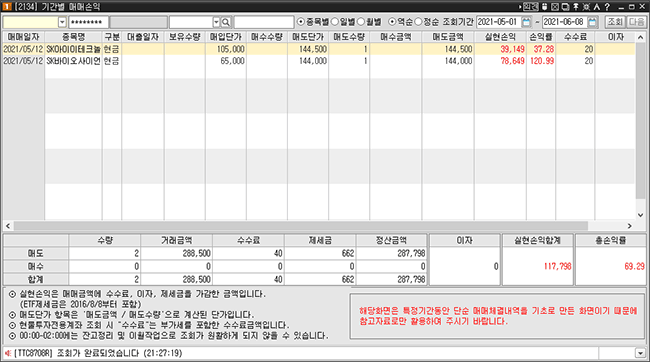Click the 조회 search button
Image resolution: width=650 pixels, height=362 pixels.
pyautogui.click(x=615, y=22)
